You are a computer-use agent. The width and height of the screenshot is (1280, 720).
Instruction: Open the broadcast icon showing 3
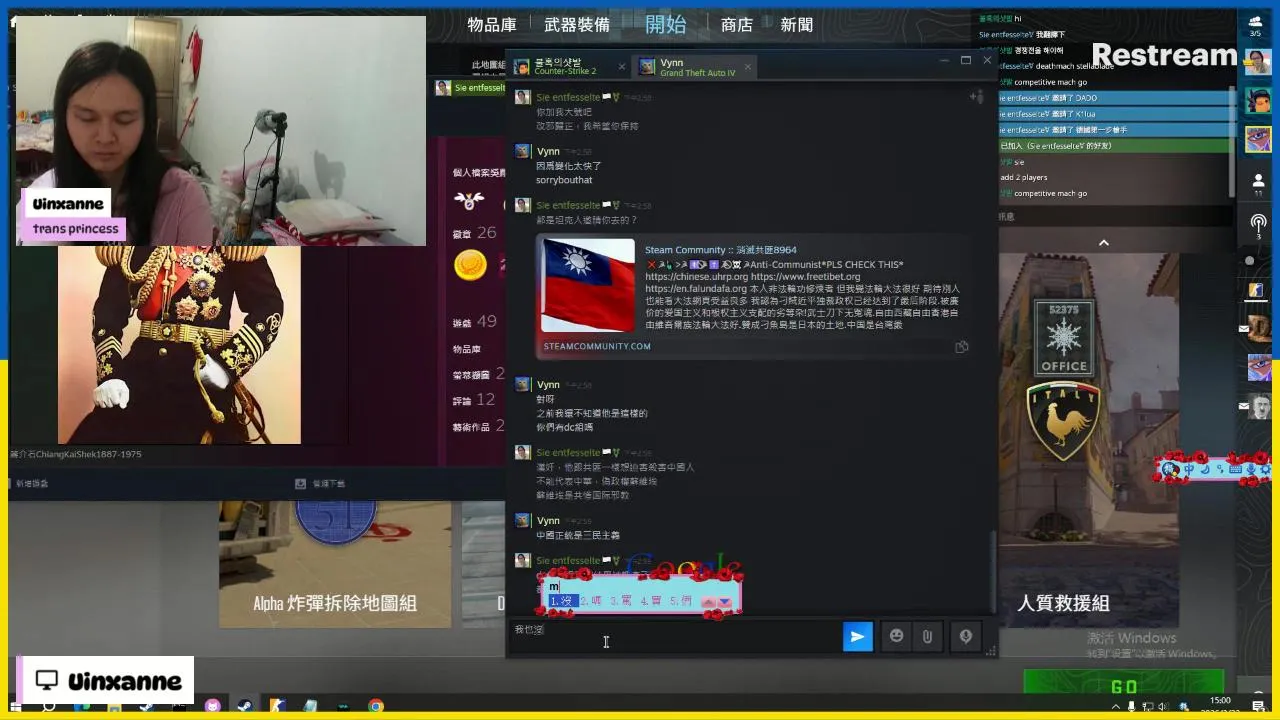click(1258, 225)
